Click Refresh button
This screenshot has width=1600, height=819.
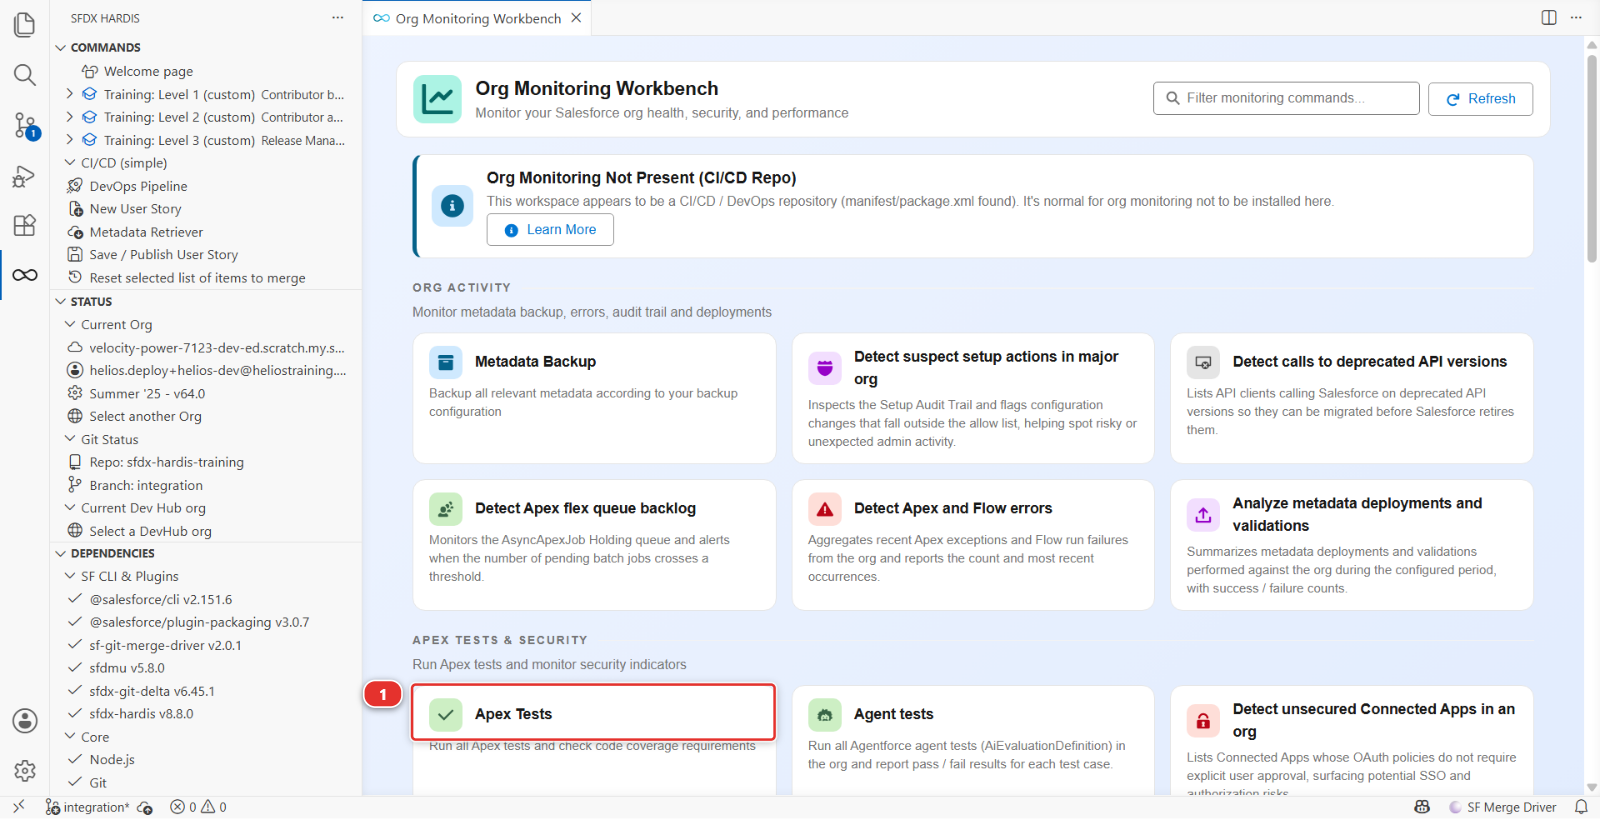pyautogui.click(x=1480, y=98)
